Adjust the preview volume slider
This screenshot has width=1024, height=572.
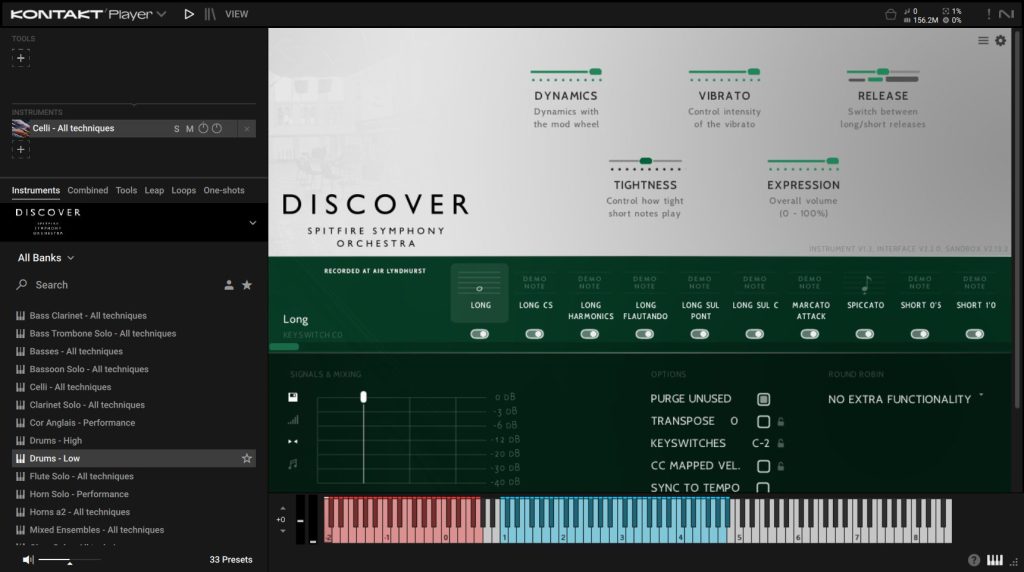[x=69, y=560]
